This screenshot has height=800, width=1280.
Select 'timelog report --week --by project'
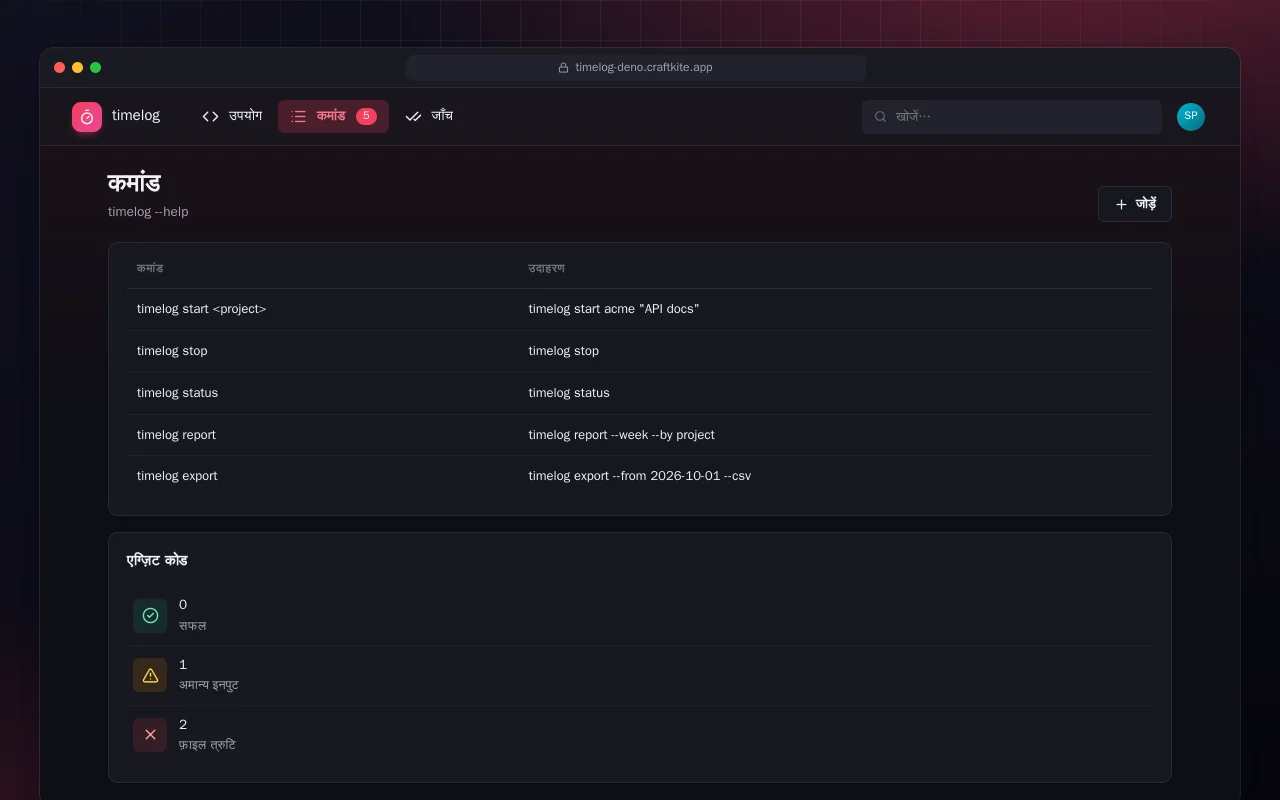pos(622,435)
